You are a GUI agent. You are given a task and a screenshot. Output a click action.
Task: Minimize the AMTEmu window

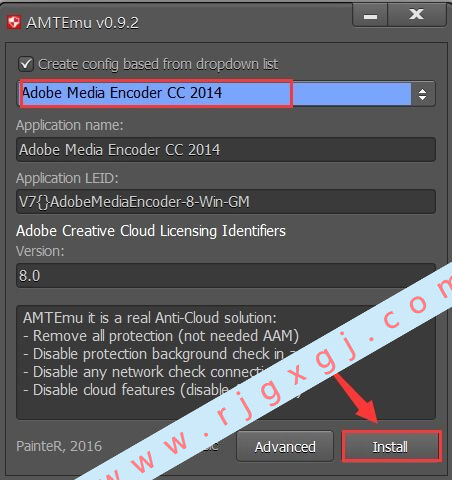370,16
